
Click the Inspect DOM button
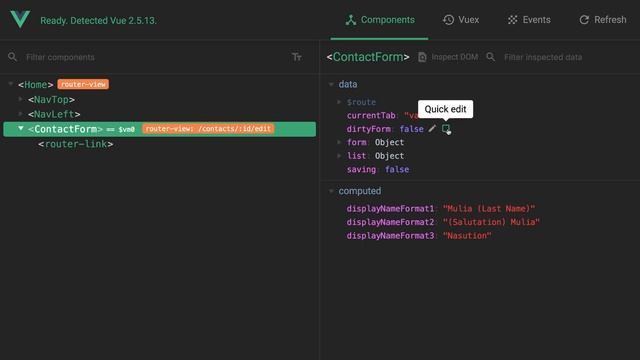pyautogui.click(x=448, y=57)
